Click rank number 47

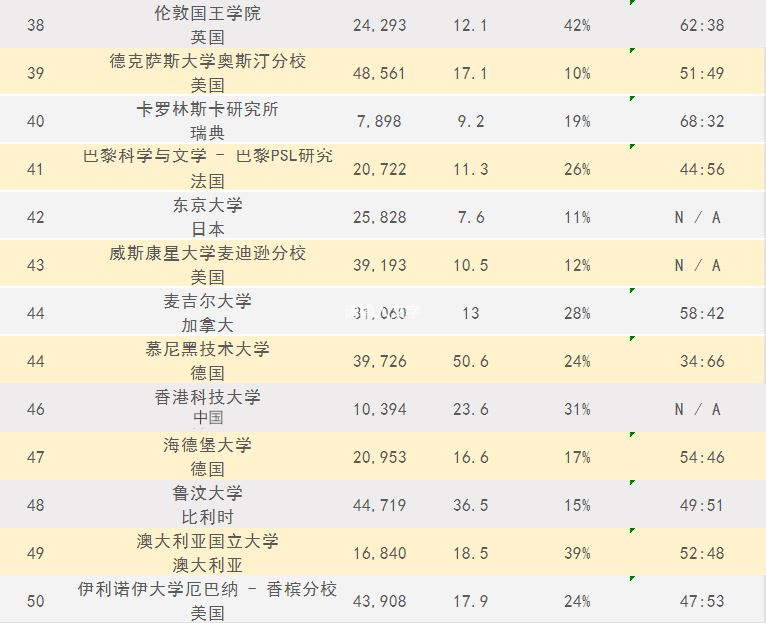click(x=36, y=457)
